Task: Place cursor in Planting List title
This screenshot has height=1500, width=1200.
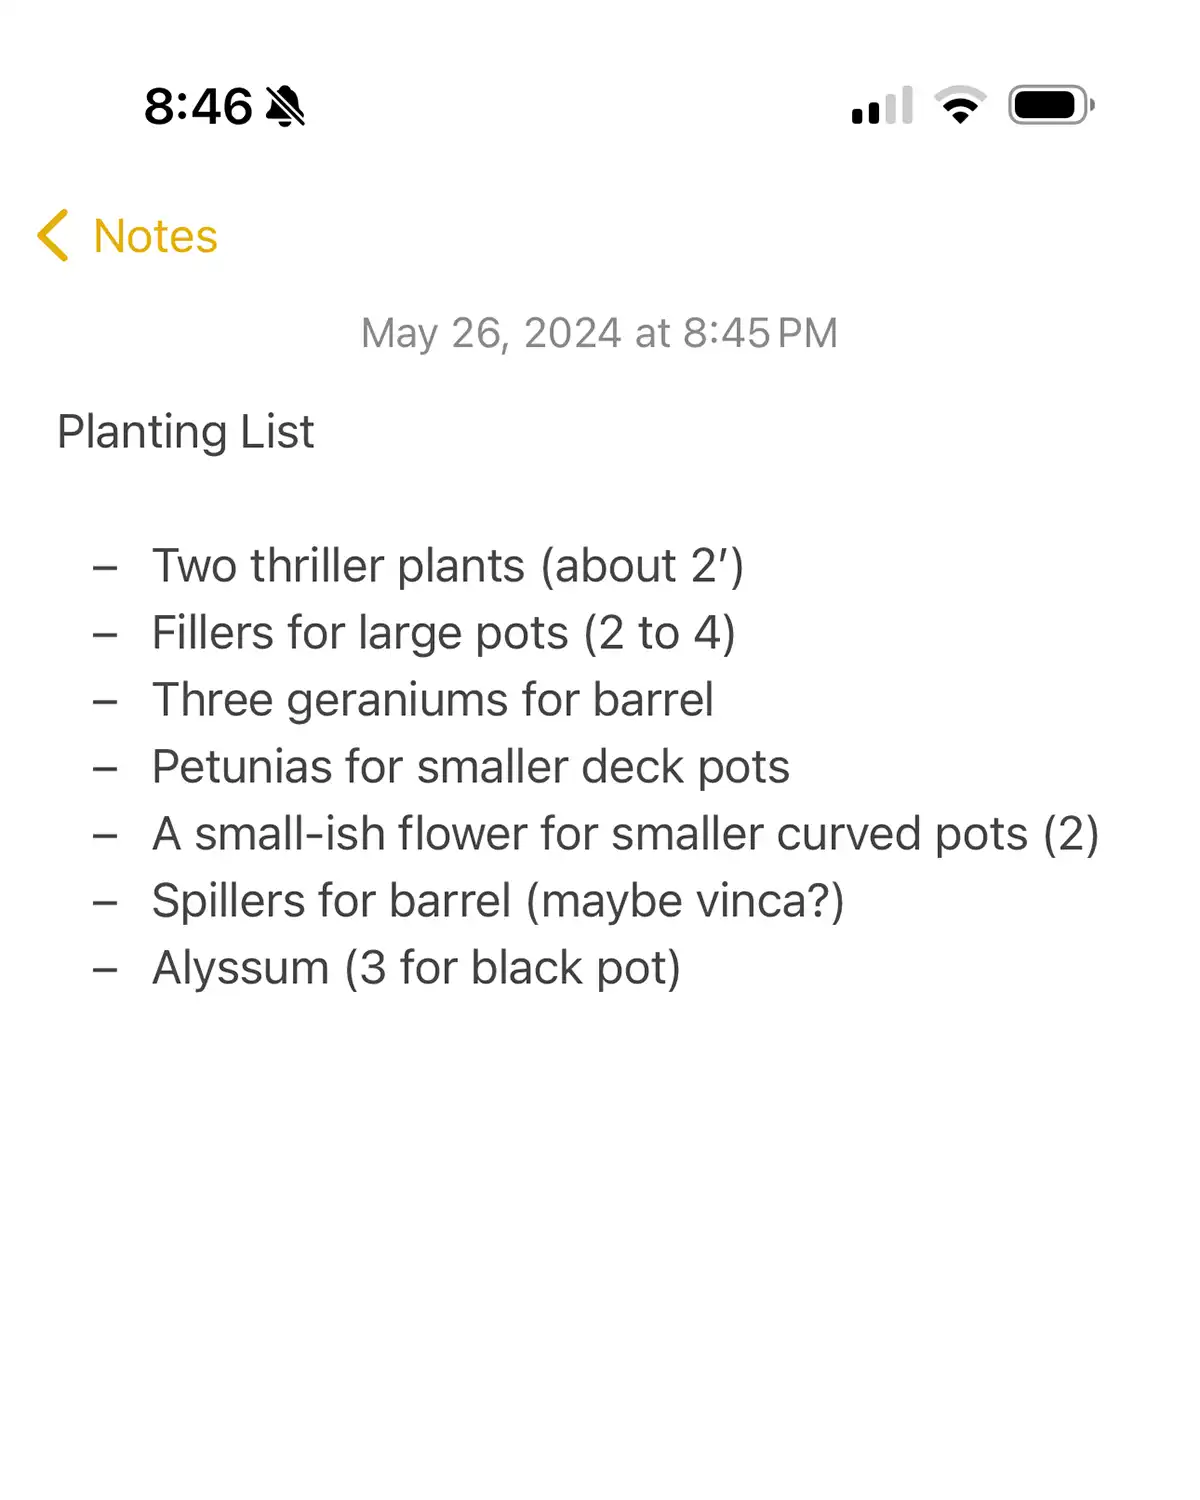Action: (186, 432)
